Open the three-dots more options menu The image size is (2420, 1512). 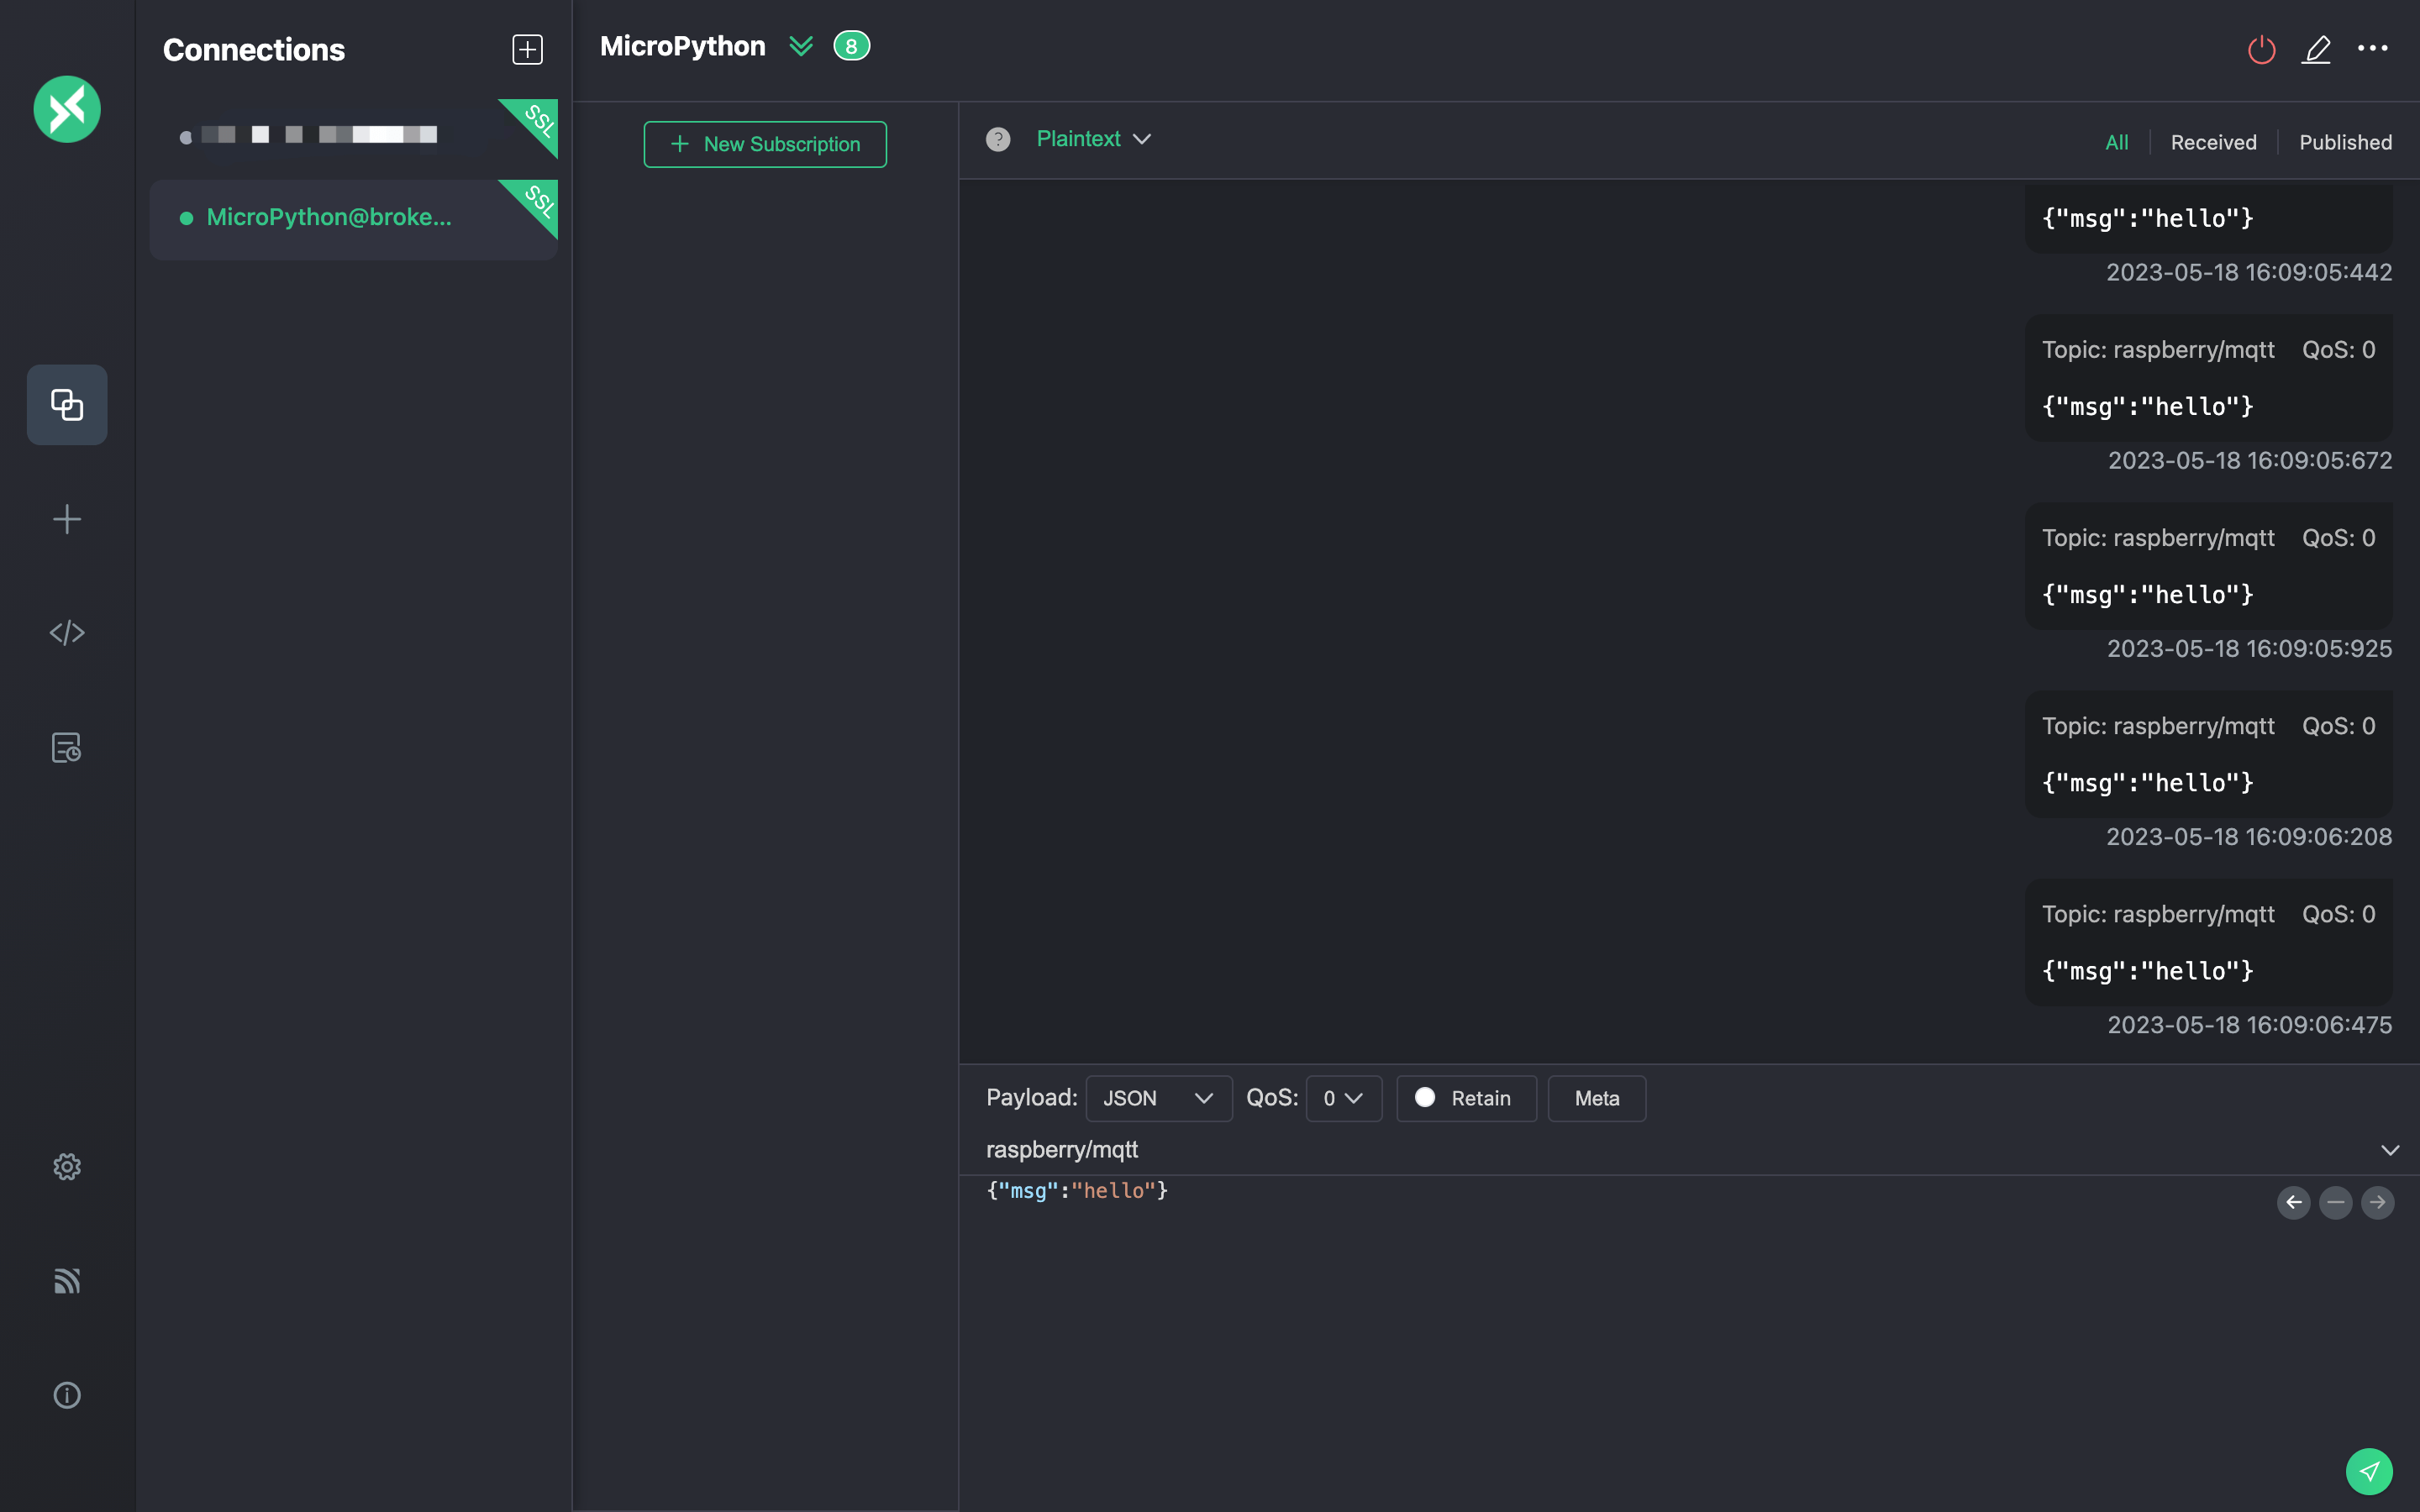pyautogui.click(x=2372, y=48)
